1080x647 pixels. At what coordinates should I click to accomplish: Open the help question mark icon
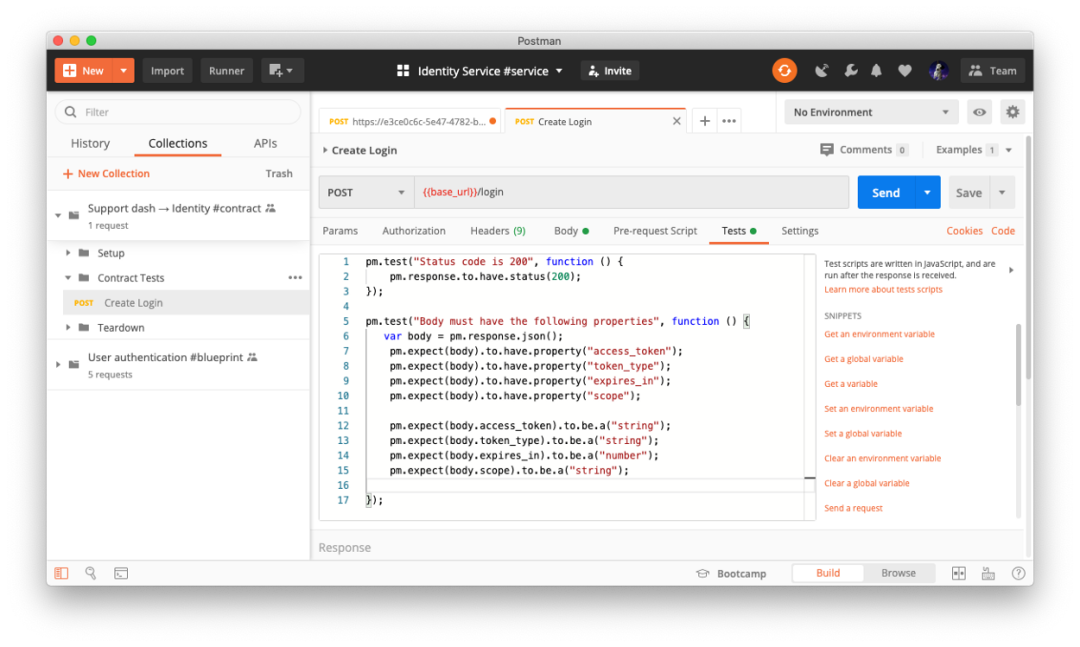tap(1018, 573)
